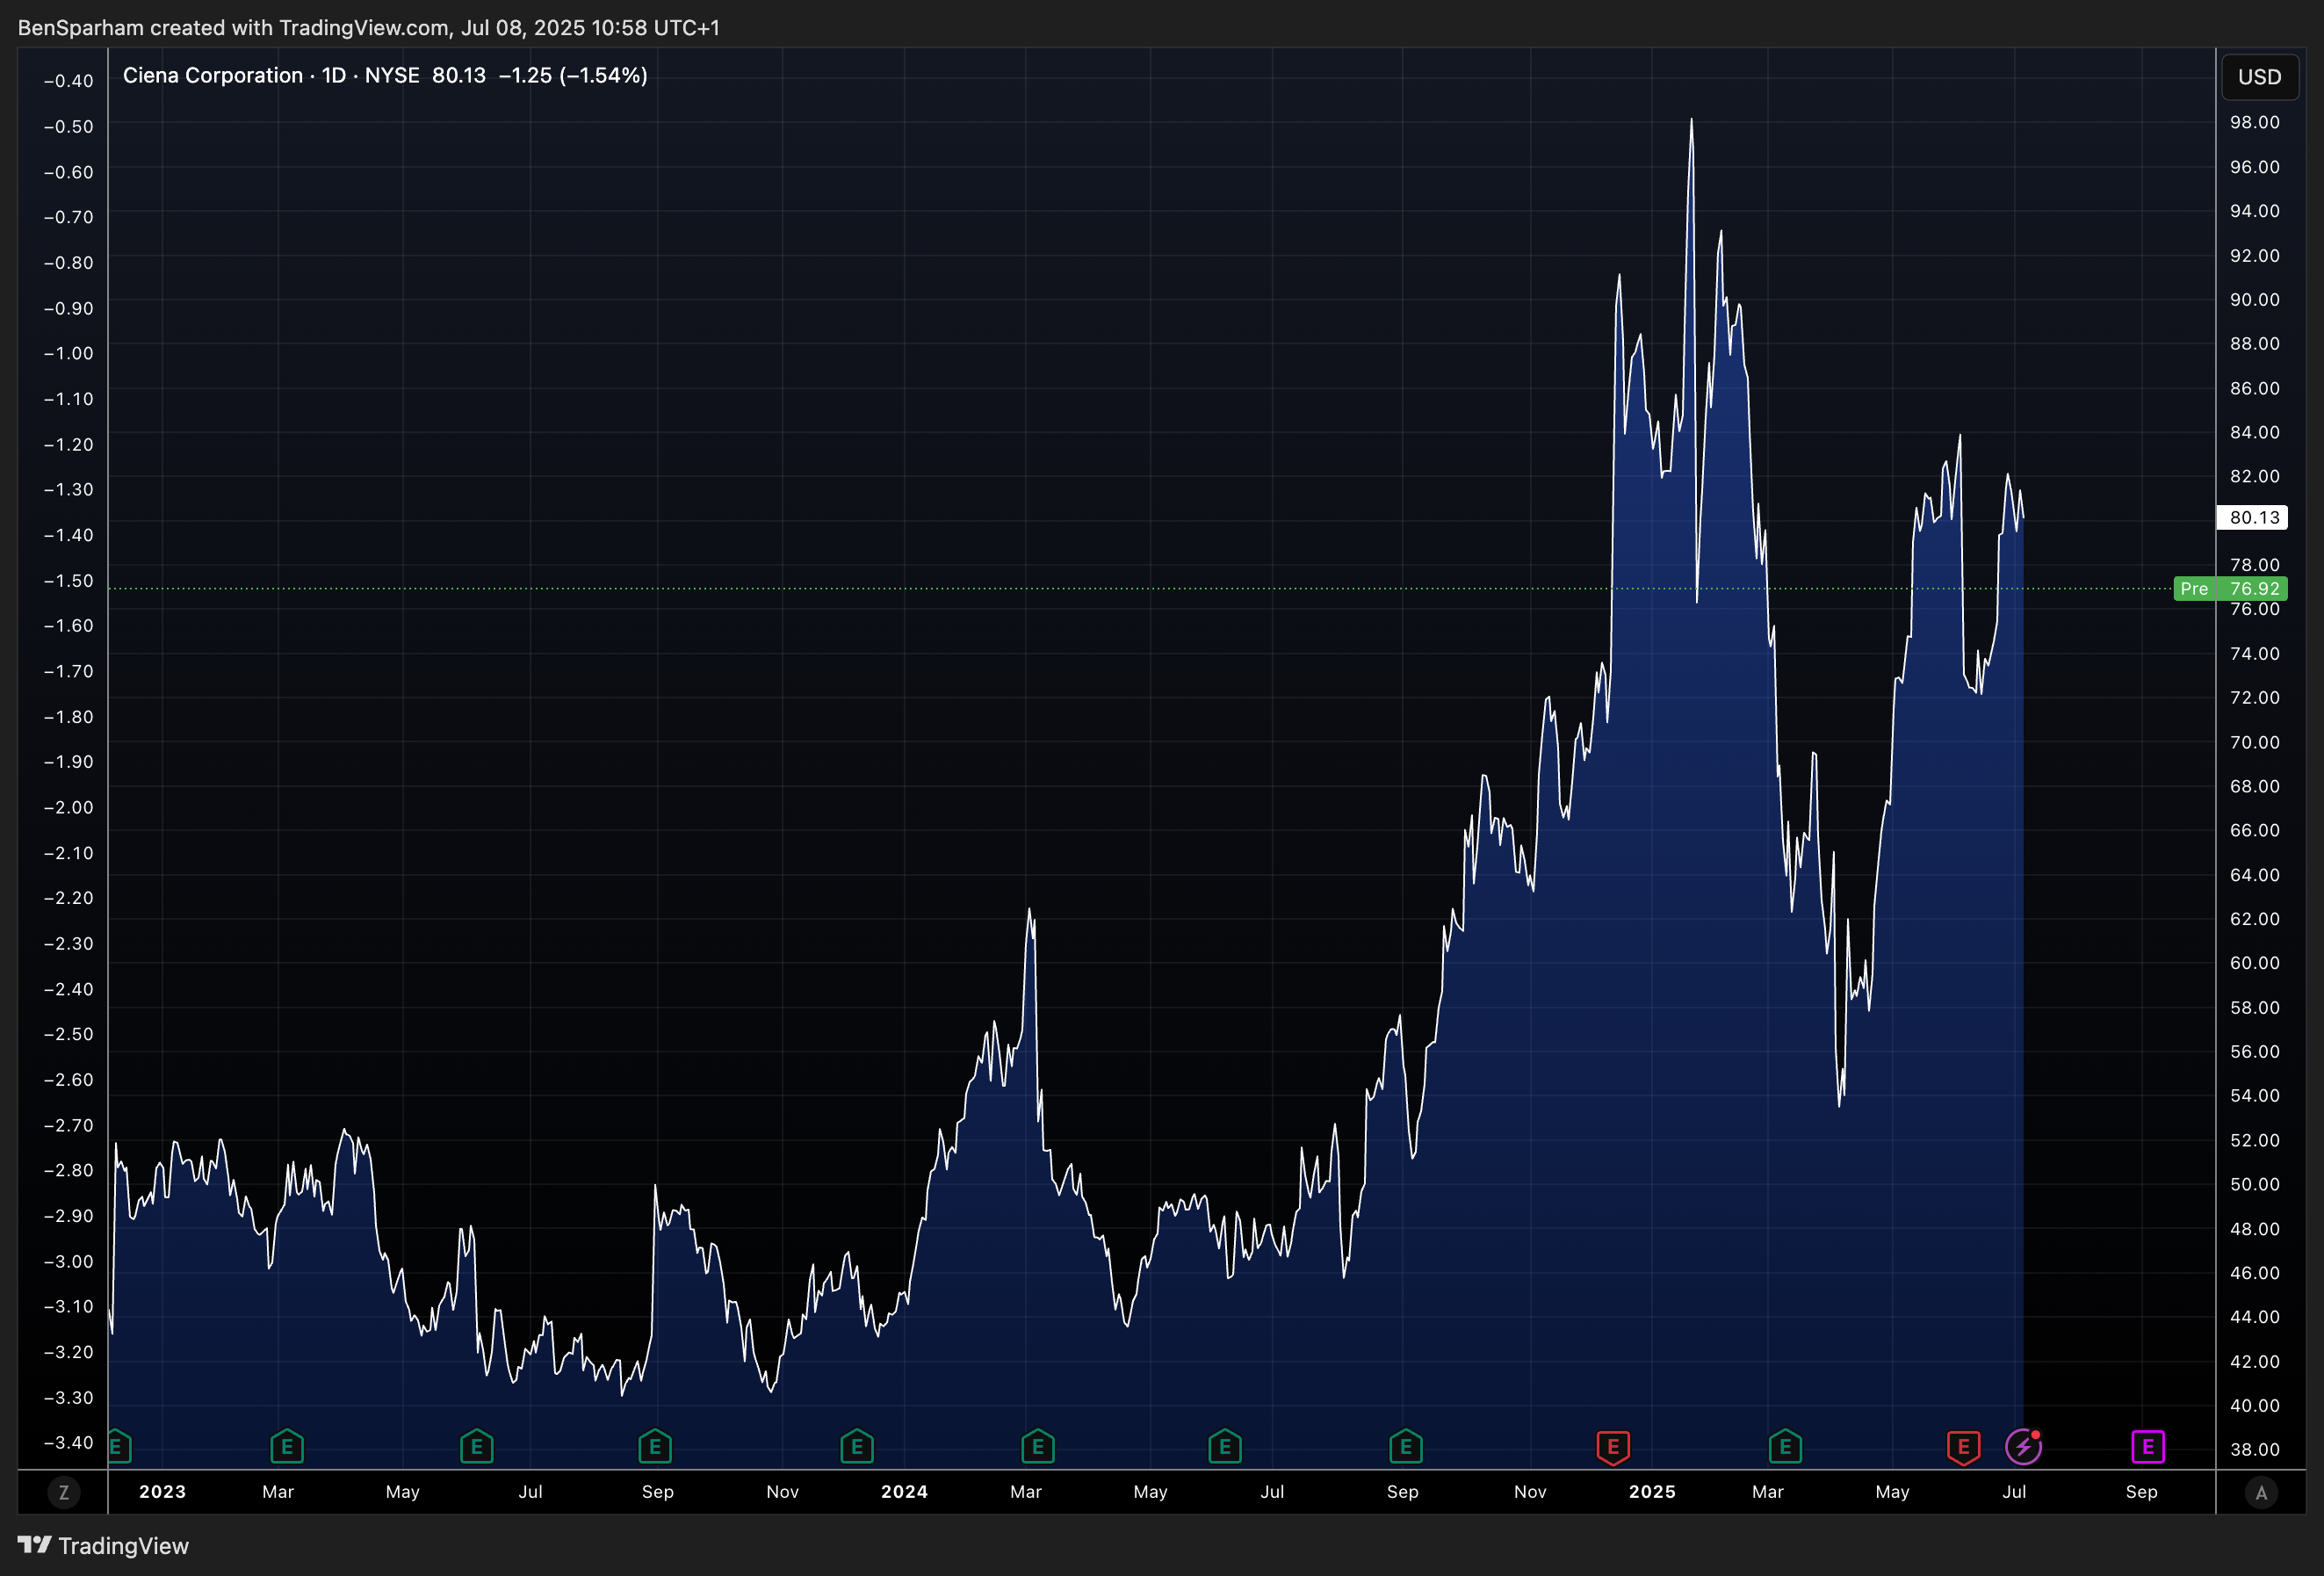Click the Nov label just before 2025
Screen dimensions: 2324x1576
click(x=1530, y=1491)
